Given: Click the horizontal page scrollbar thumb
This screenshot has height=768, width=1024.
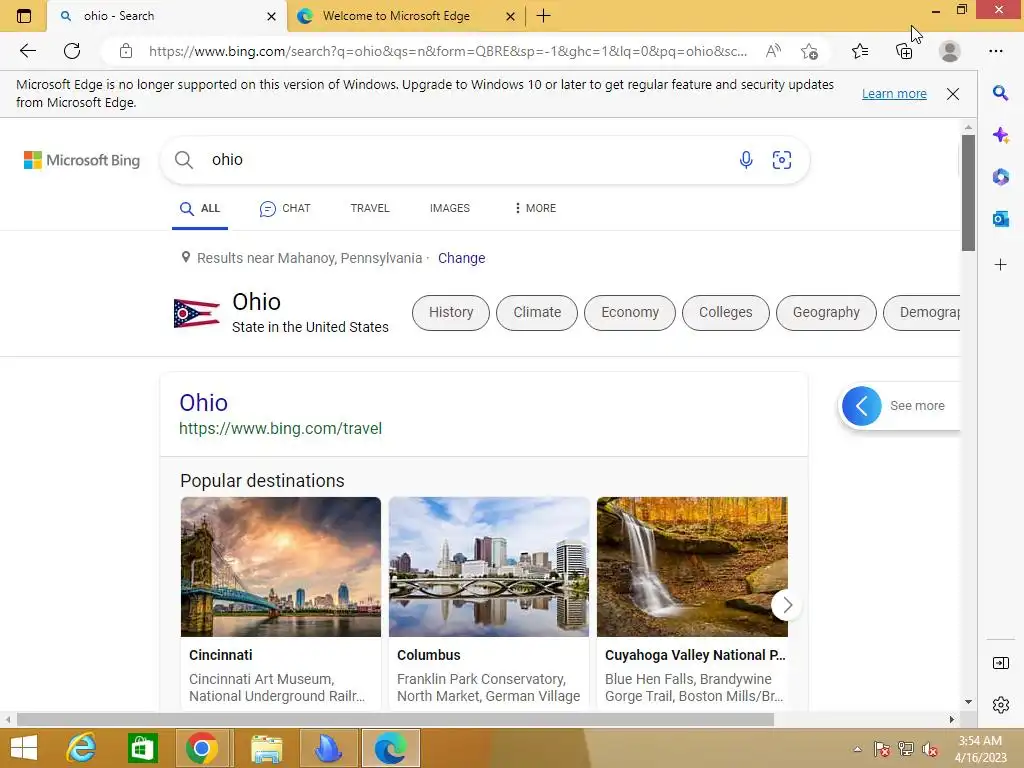Looking at the screenshot, I should point(395,719).
